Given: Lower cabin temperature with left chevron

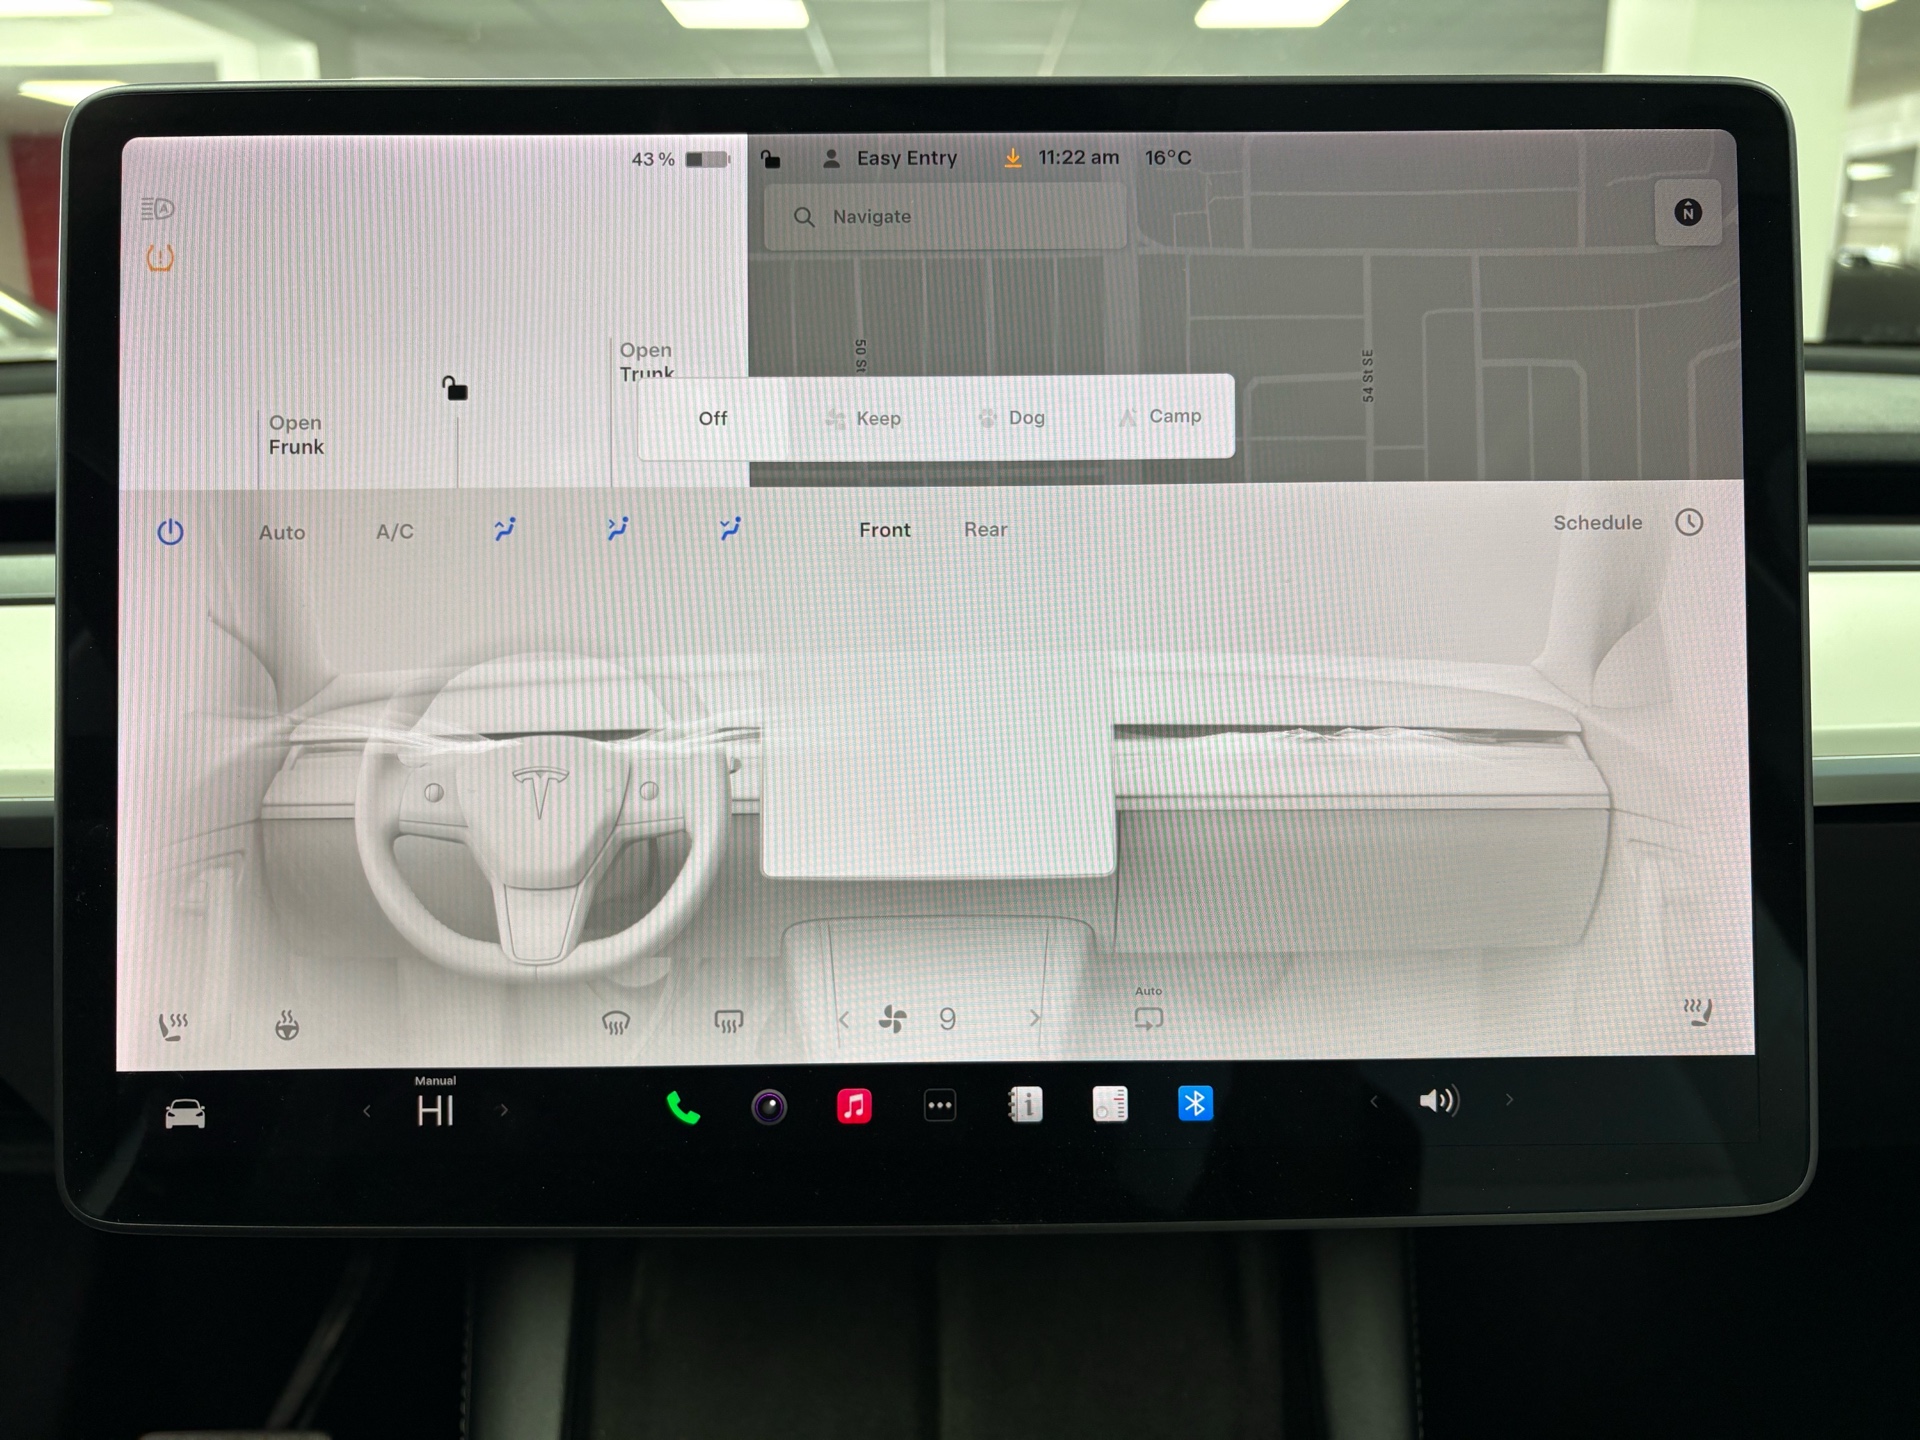Looking at the screenshot, I should pyautogui.click(x=367, y=1111).
